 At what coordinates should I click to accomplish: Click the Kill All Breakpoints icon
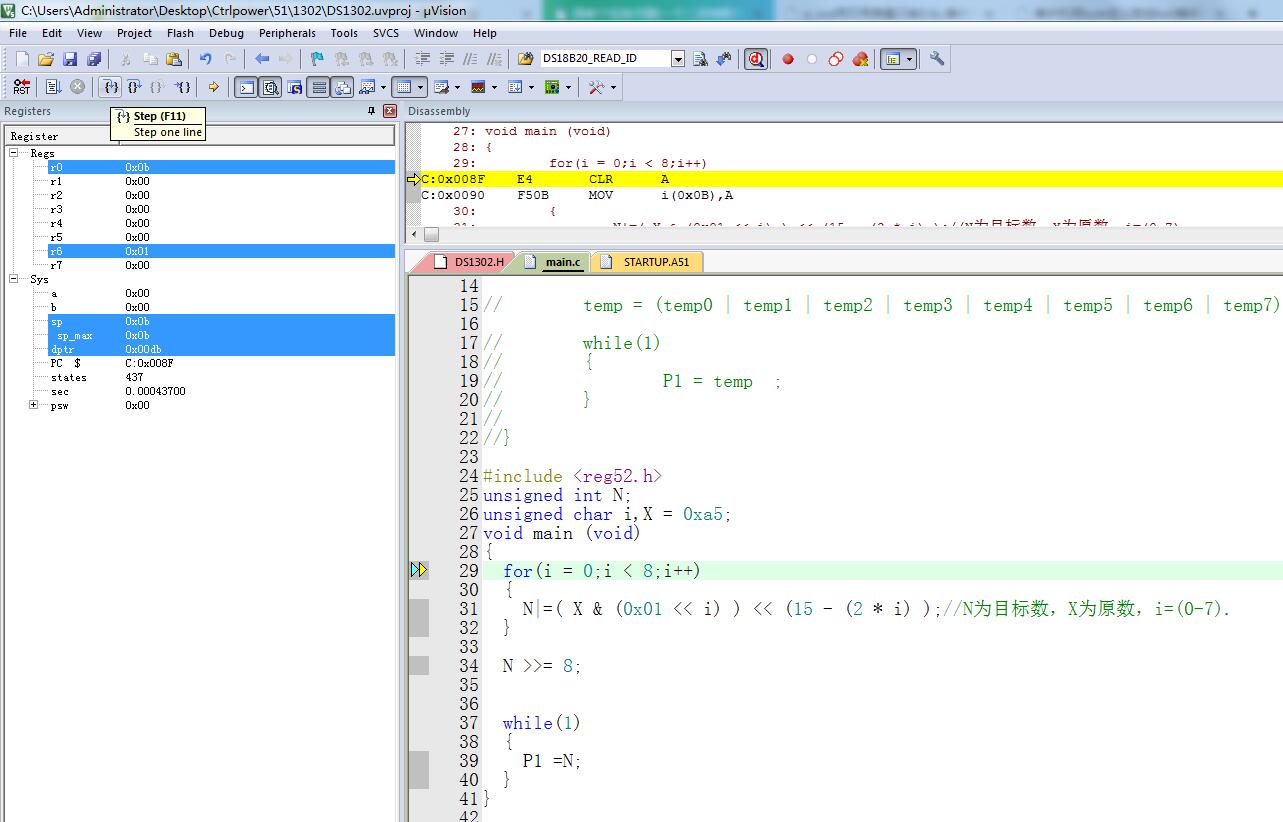[860, 59]
